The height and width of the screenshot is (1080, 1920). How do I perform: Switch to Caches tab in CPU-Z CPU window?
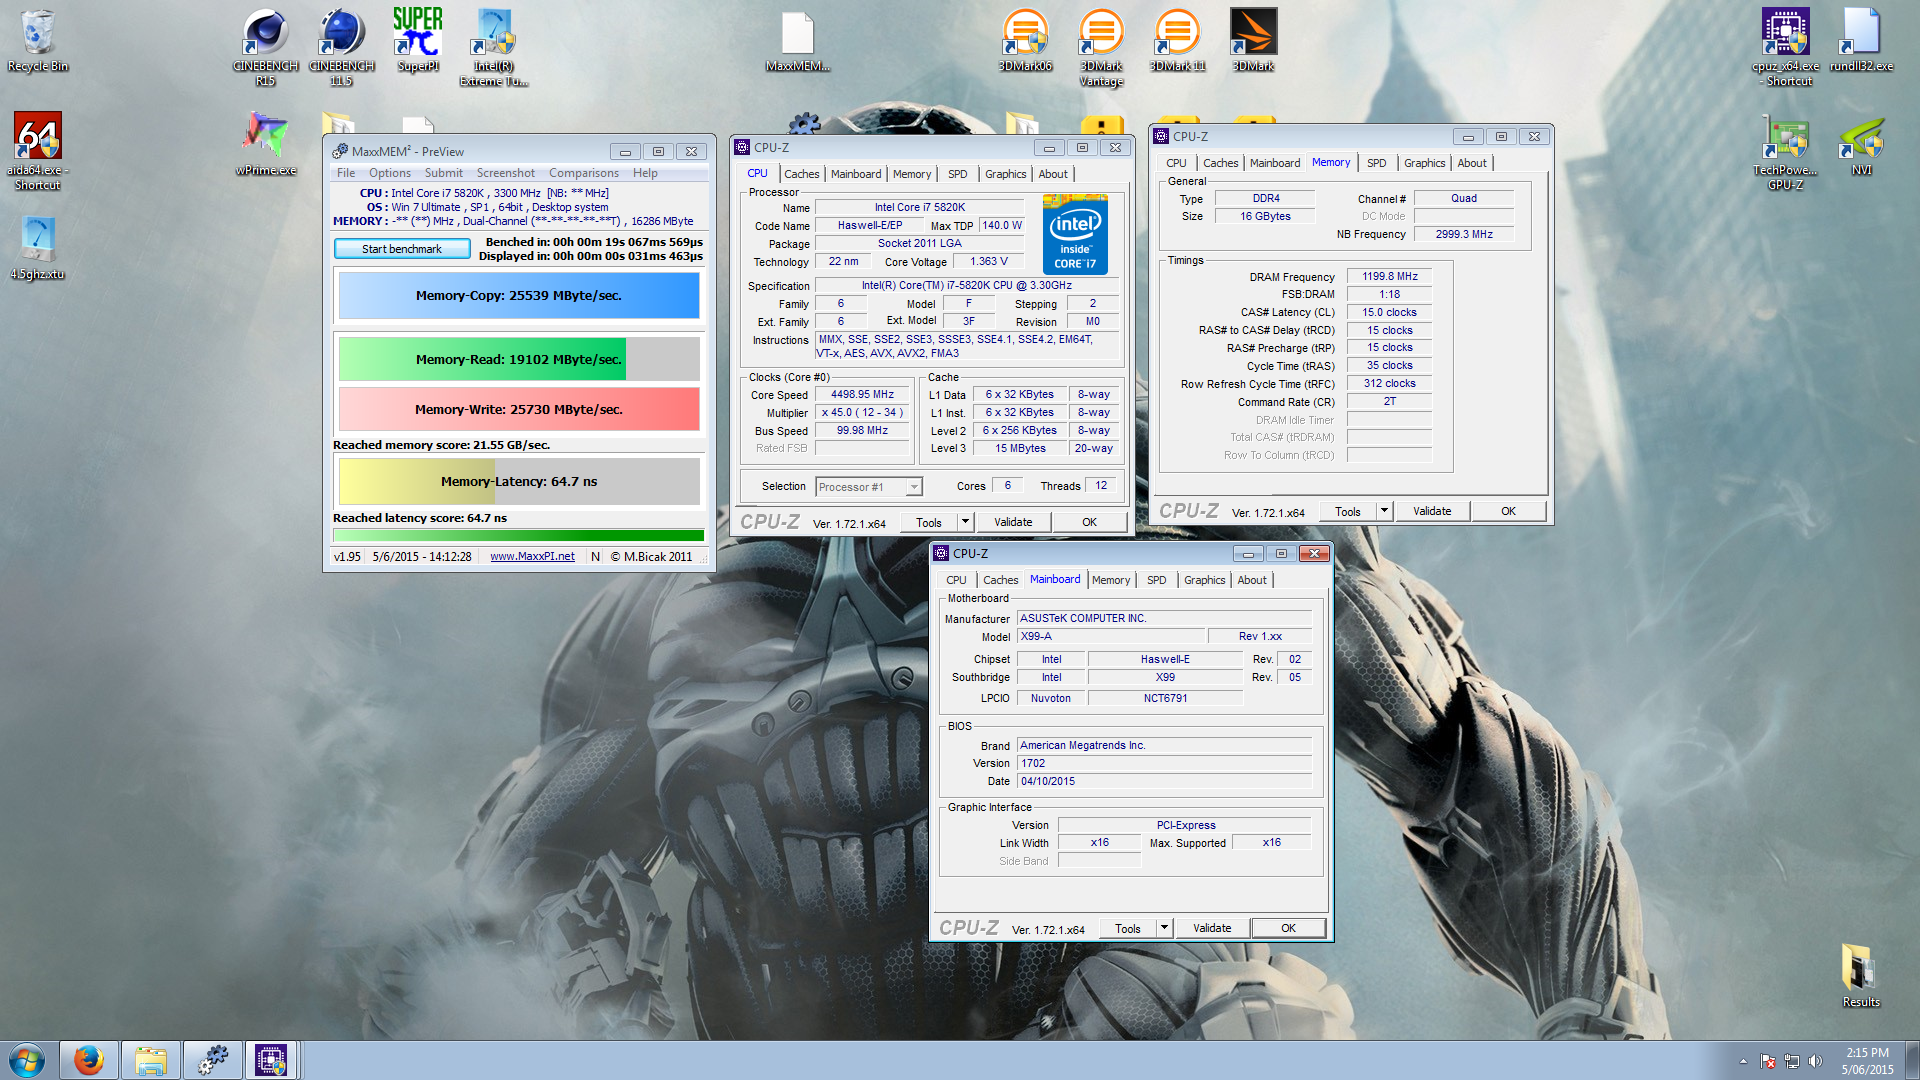coord(801,174)
